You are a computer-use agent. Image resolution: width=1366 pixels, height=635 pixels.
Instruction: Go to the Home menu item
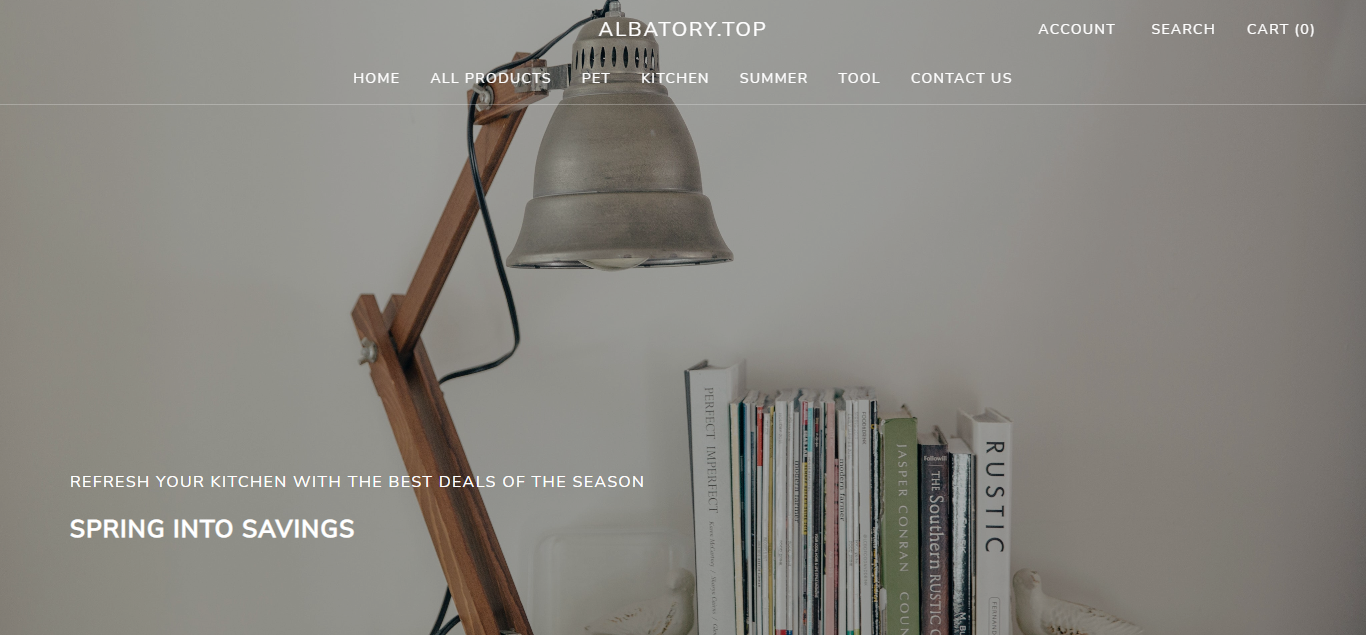[376, 78]
